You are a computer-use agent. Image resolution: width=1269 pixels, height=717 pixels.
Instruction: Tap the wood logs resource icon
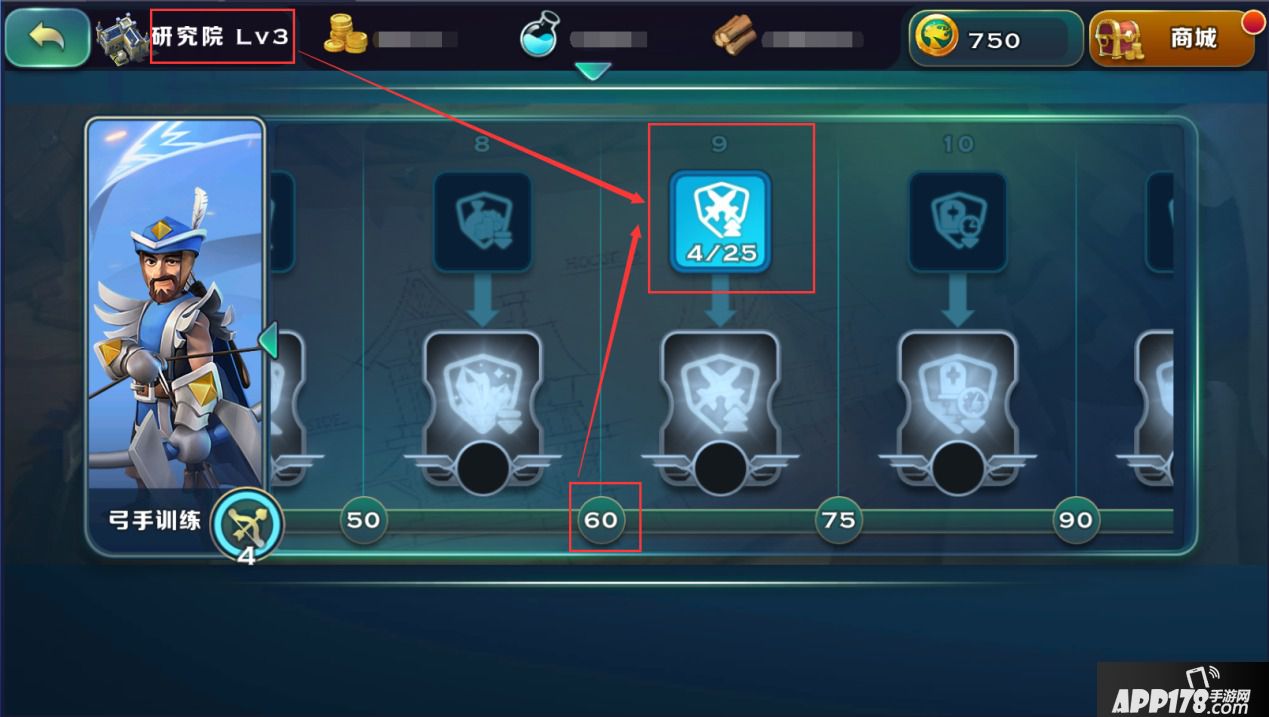pos(734,37)
